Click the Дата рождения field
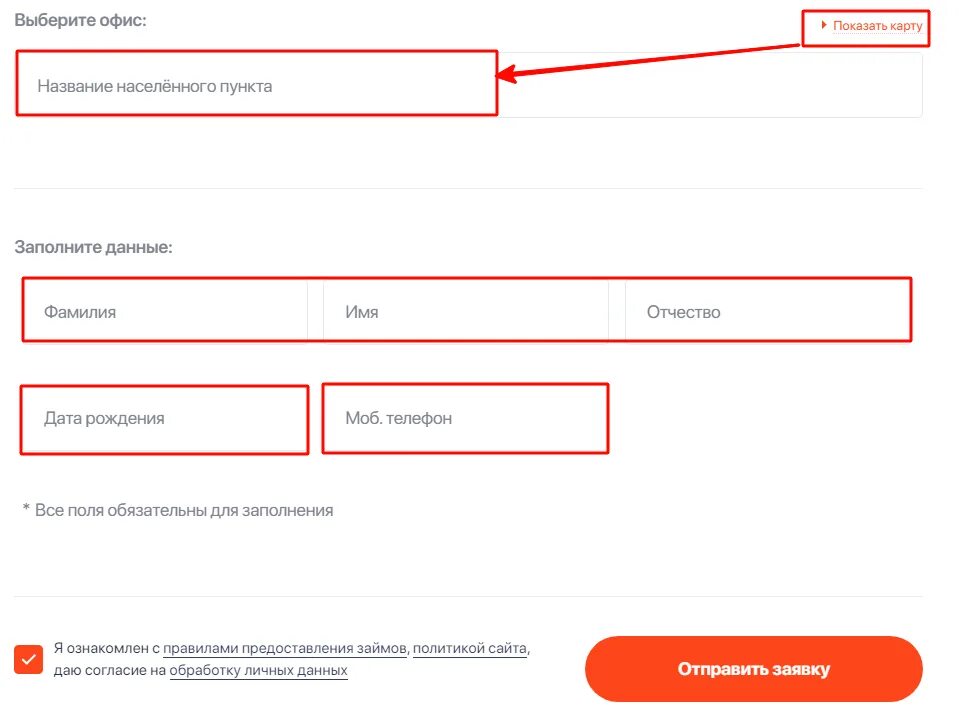The image size is (959, 712). click(164, 419)
